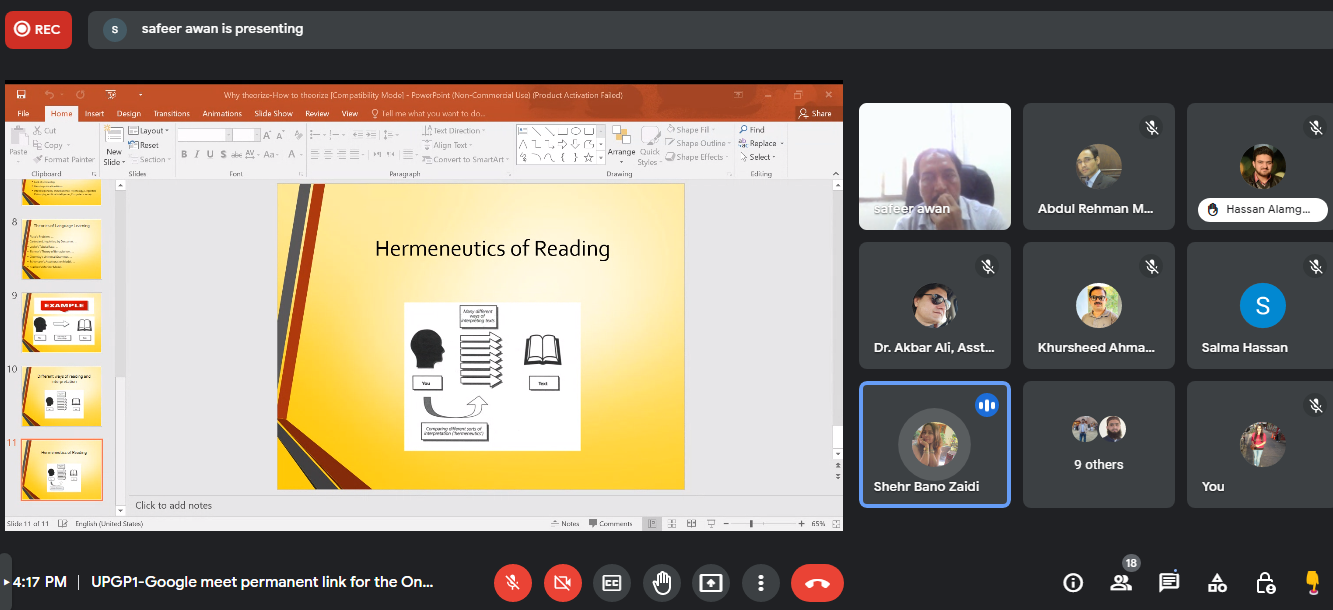Click the red REC recording indicator
1333x610 pixels.
coord(37,29)
